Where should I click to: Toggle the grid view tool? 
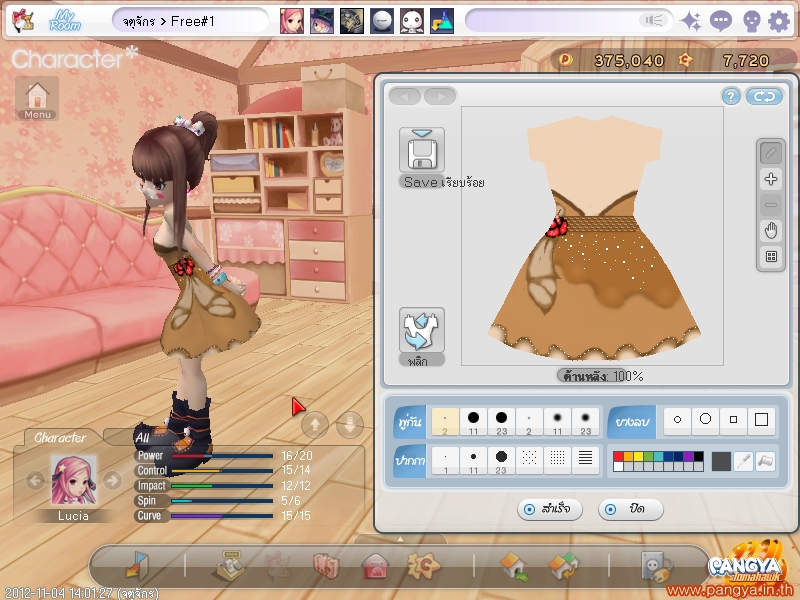[771, 257]
